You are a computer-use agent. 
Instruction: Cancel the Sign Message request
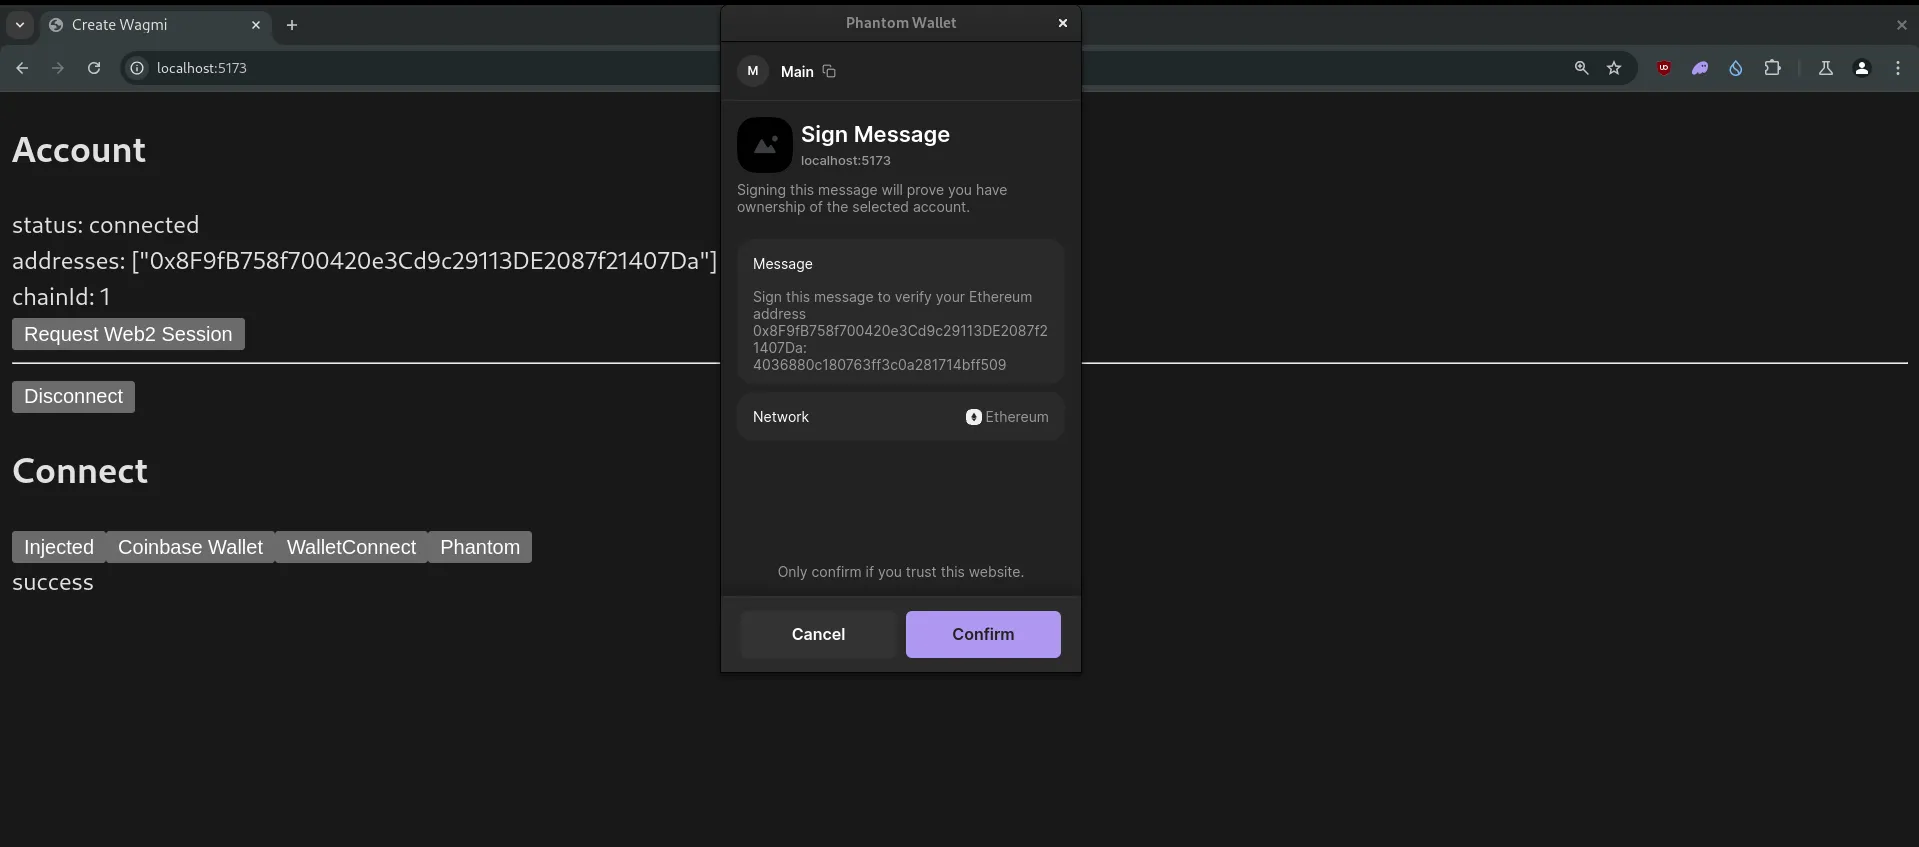[x=818, y=634]
